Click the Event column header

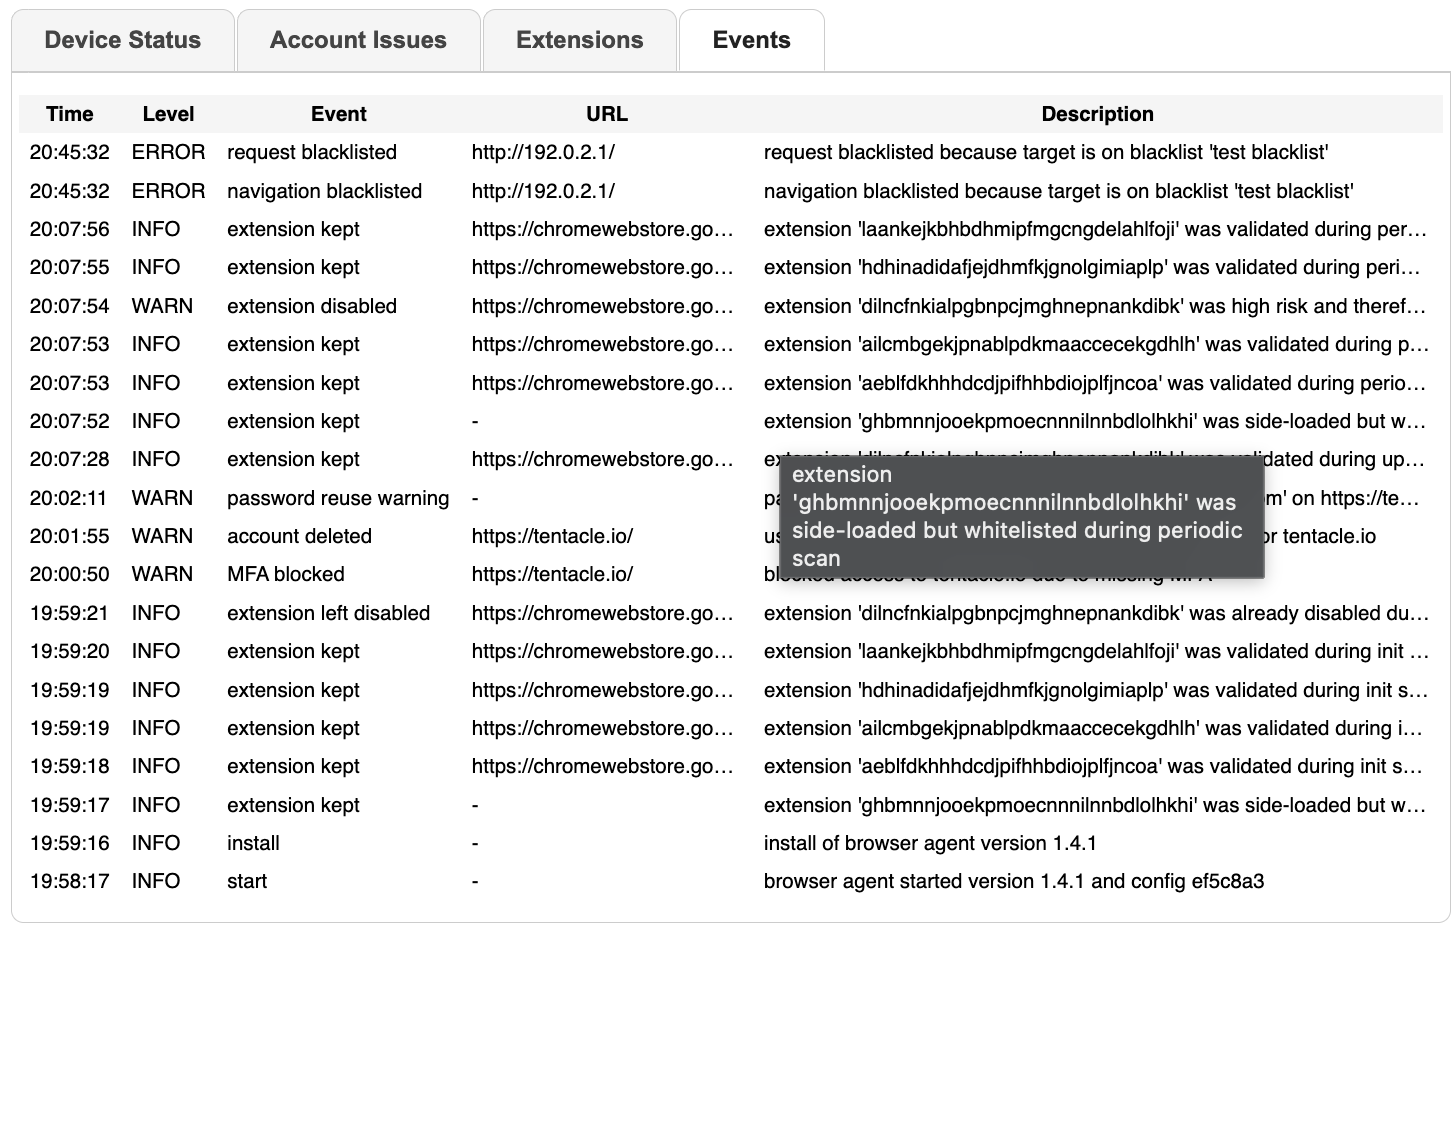338,114
